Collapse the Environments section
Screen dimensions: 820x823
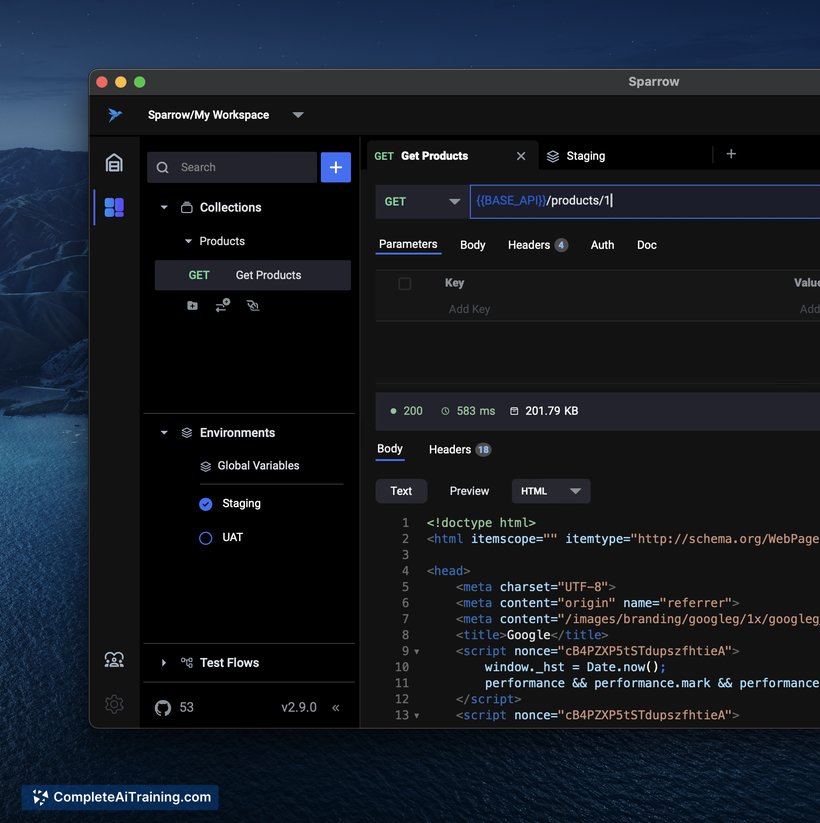click(x=164, y=433)
